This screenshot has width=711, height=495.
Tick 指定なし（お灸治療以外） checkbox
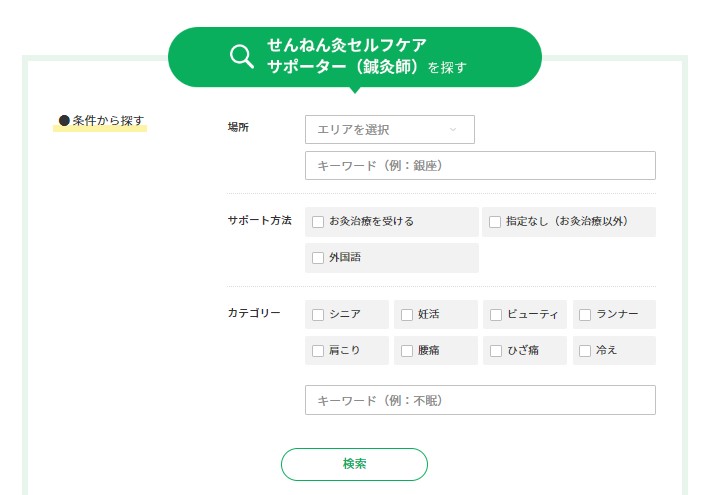tap(495, 222)
